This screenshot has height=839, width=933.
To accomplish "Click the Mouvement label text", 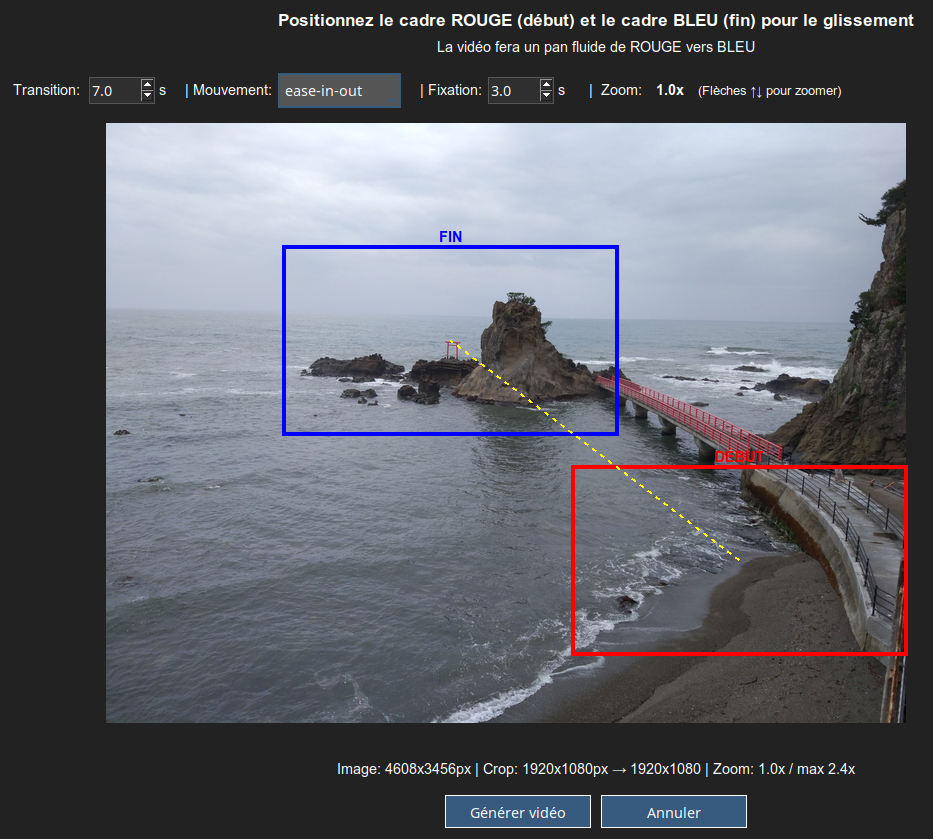I will point(232,90).
